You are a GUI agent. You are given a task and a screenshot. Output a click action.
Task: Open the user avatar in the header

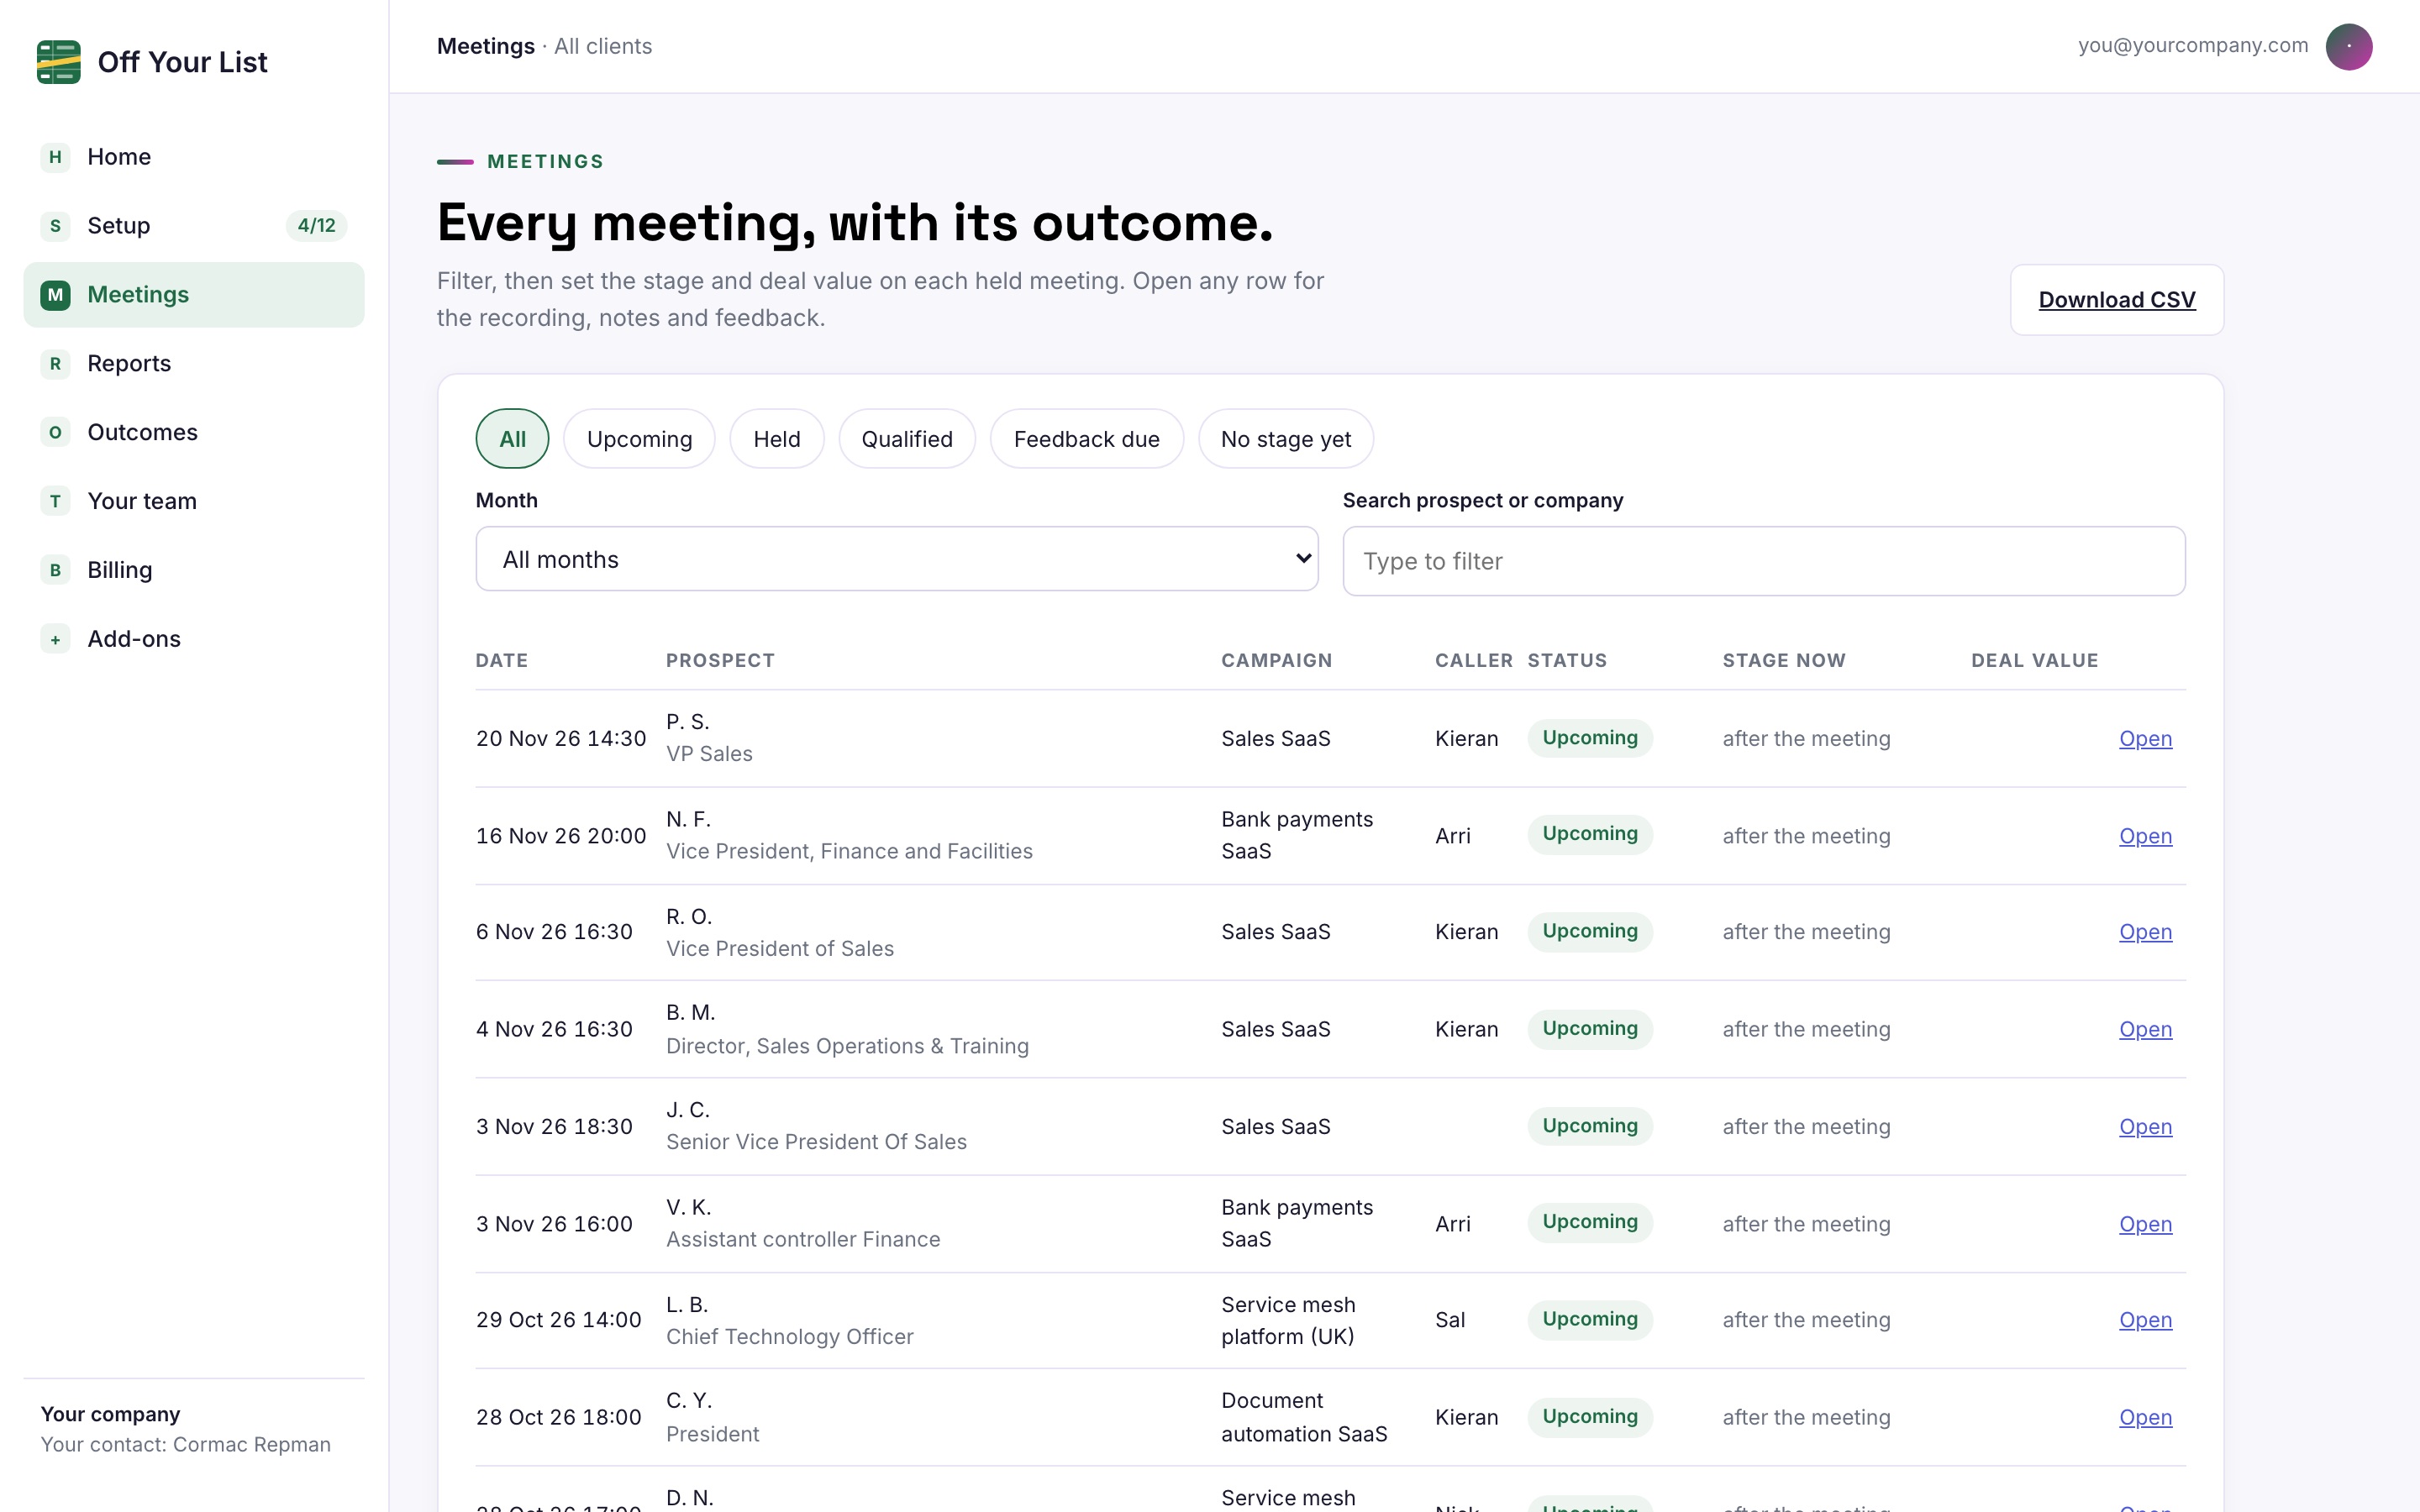pyautogui.click(x=2348, y=46)
